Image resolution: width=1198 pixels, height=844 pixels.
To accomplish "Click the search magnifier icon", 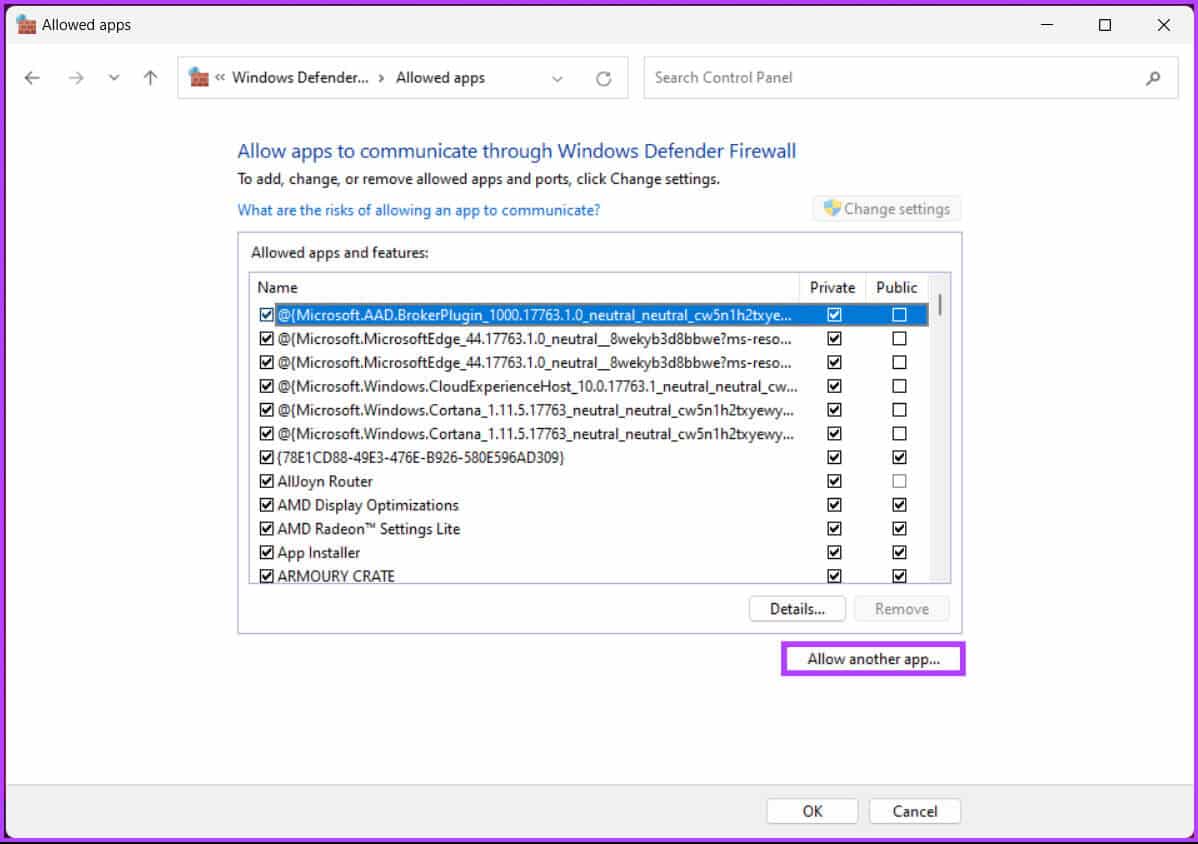I will [x=1153, y=78].
